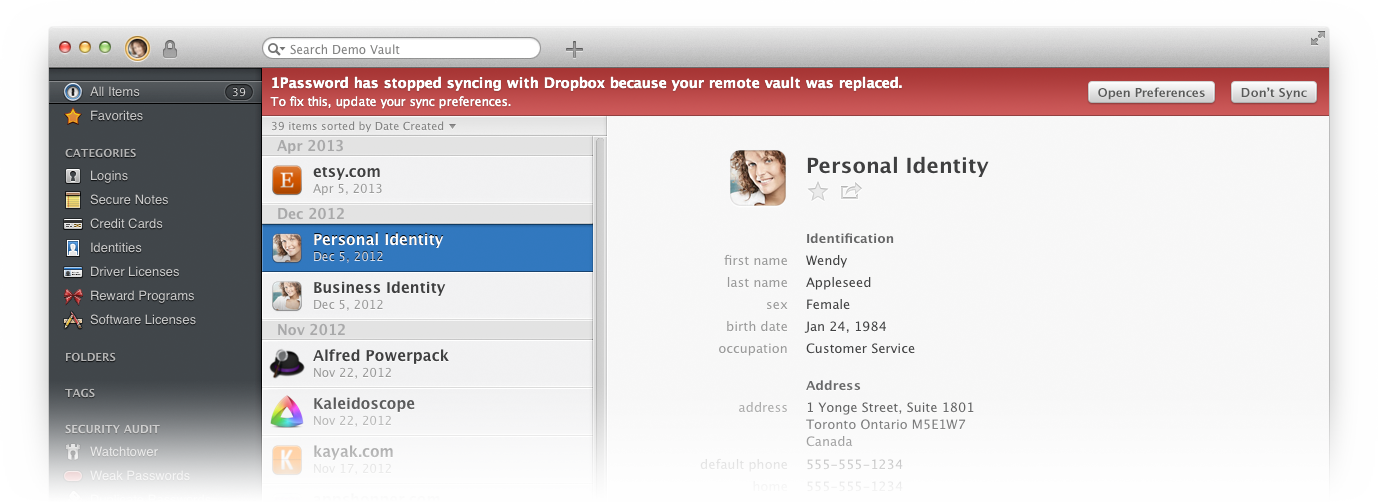Click the birth date Jan 24, 1984
This screenshot has height=502, width=1378.
point(846,327)
